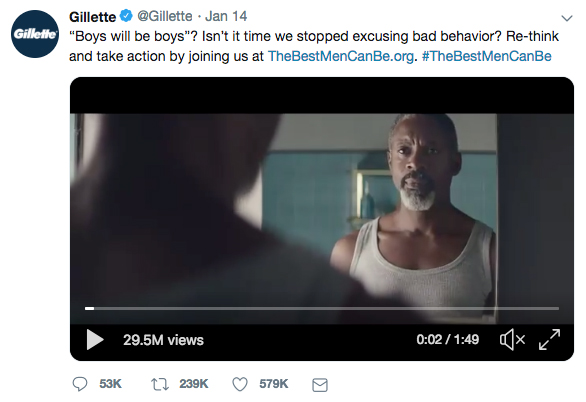Open the Gillette profile avatar

tap(35, 34)
